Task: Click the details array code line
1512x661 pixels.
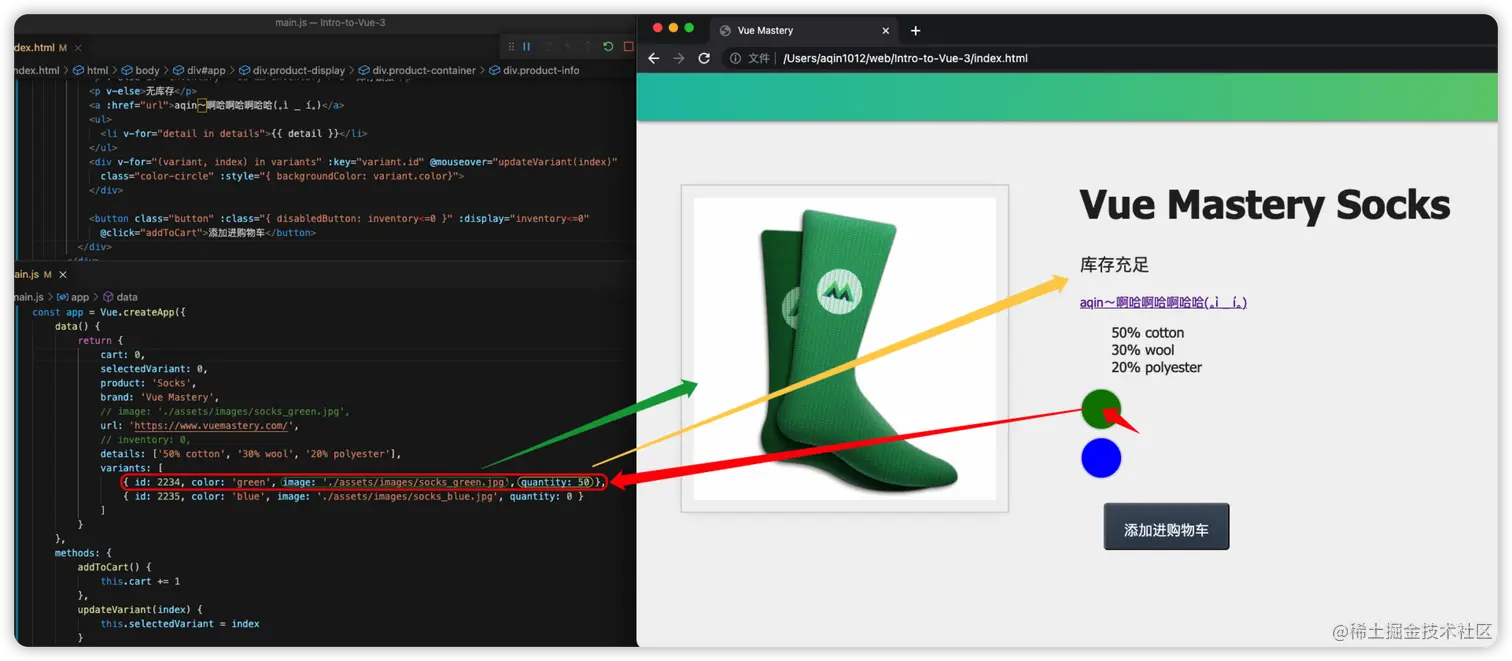Action: click(x=250, y=454)
